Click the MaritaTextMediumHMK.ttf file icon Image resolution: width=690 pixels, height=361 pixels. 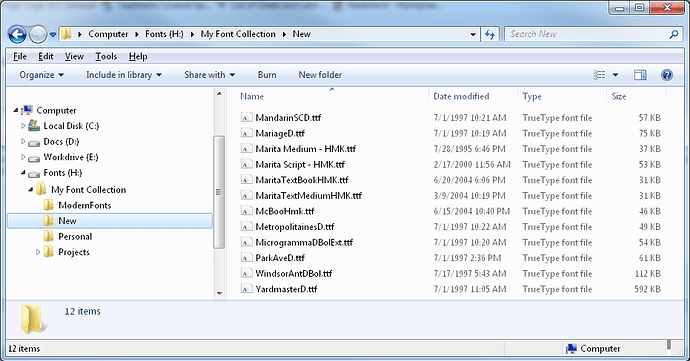[x=246, y=195]
